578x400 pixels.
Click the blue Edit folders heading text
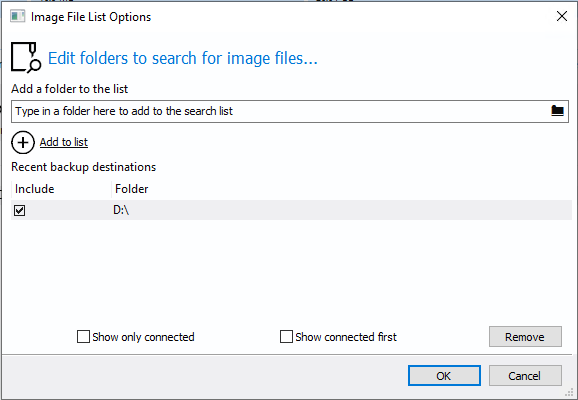183,58
